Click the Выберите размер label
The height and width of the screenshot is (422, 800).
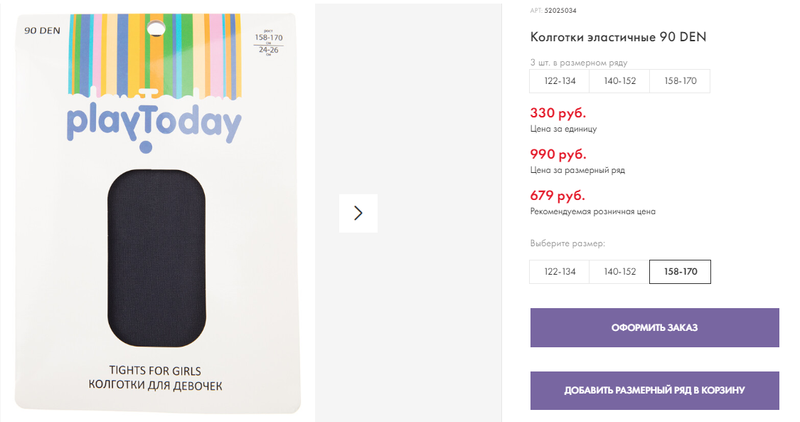click(x=567, y=243)
